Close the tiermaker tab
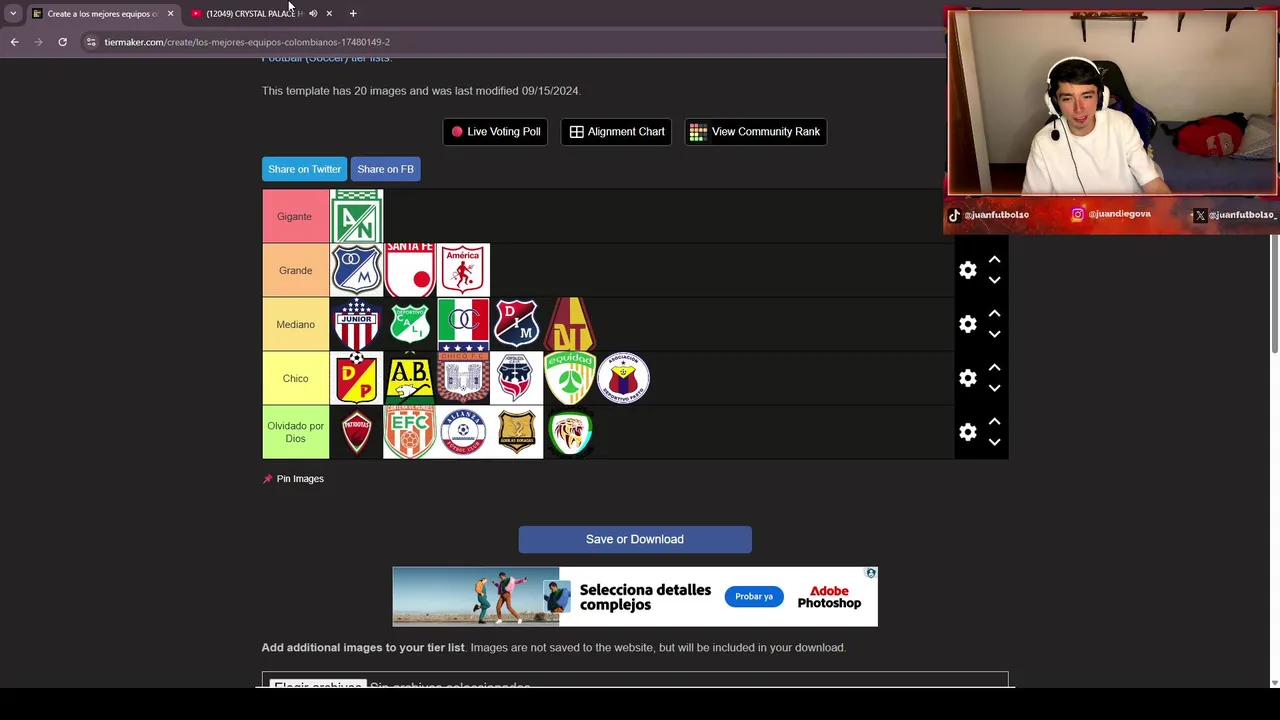Screen dimensions: 1280x720 point(170,13)
